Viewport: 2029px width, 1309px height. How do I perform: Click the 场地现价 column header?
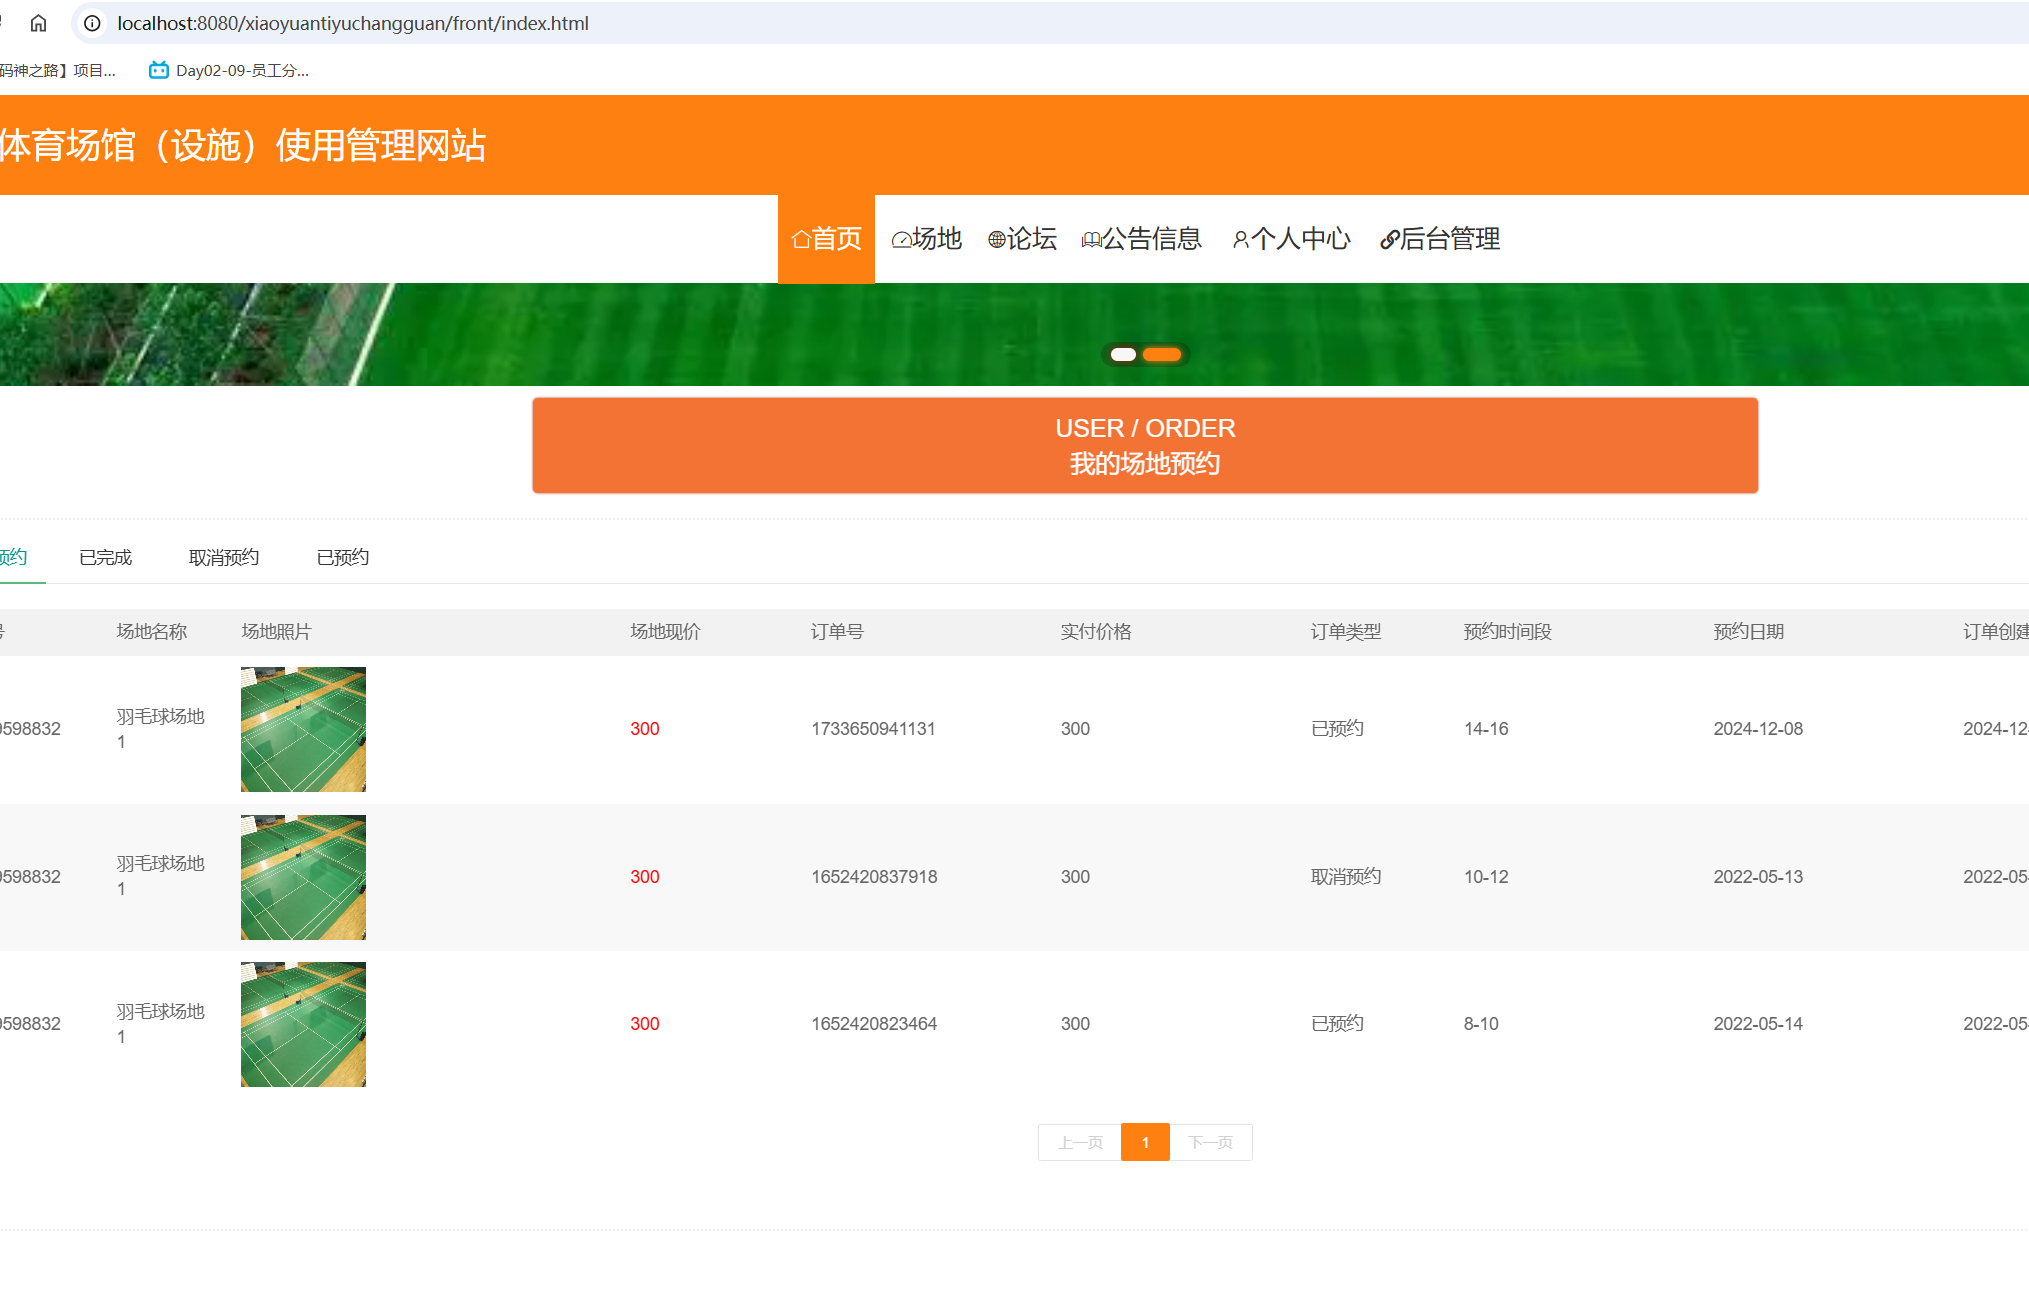coord(666,631)
